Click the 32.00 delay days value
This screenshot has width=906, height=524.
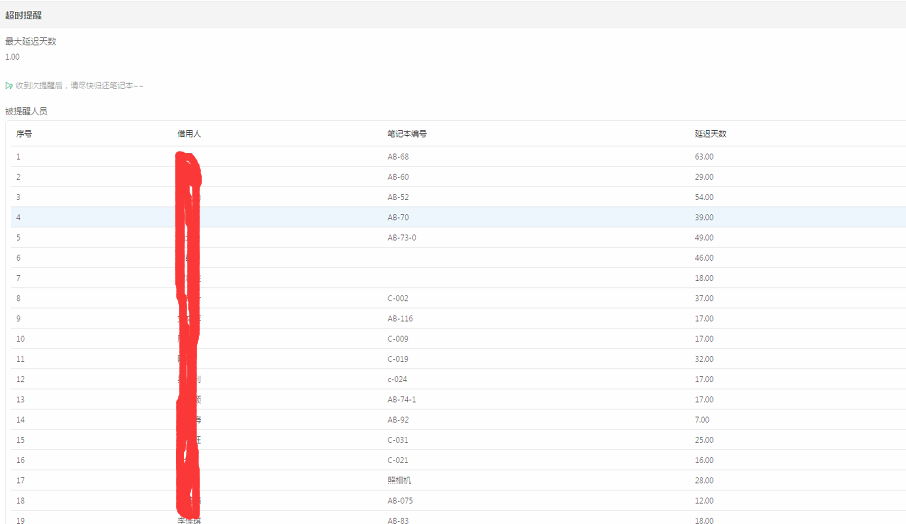704,359
